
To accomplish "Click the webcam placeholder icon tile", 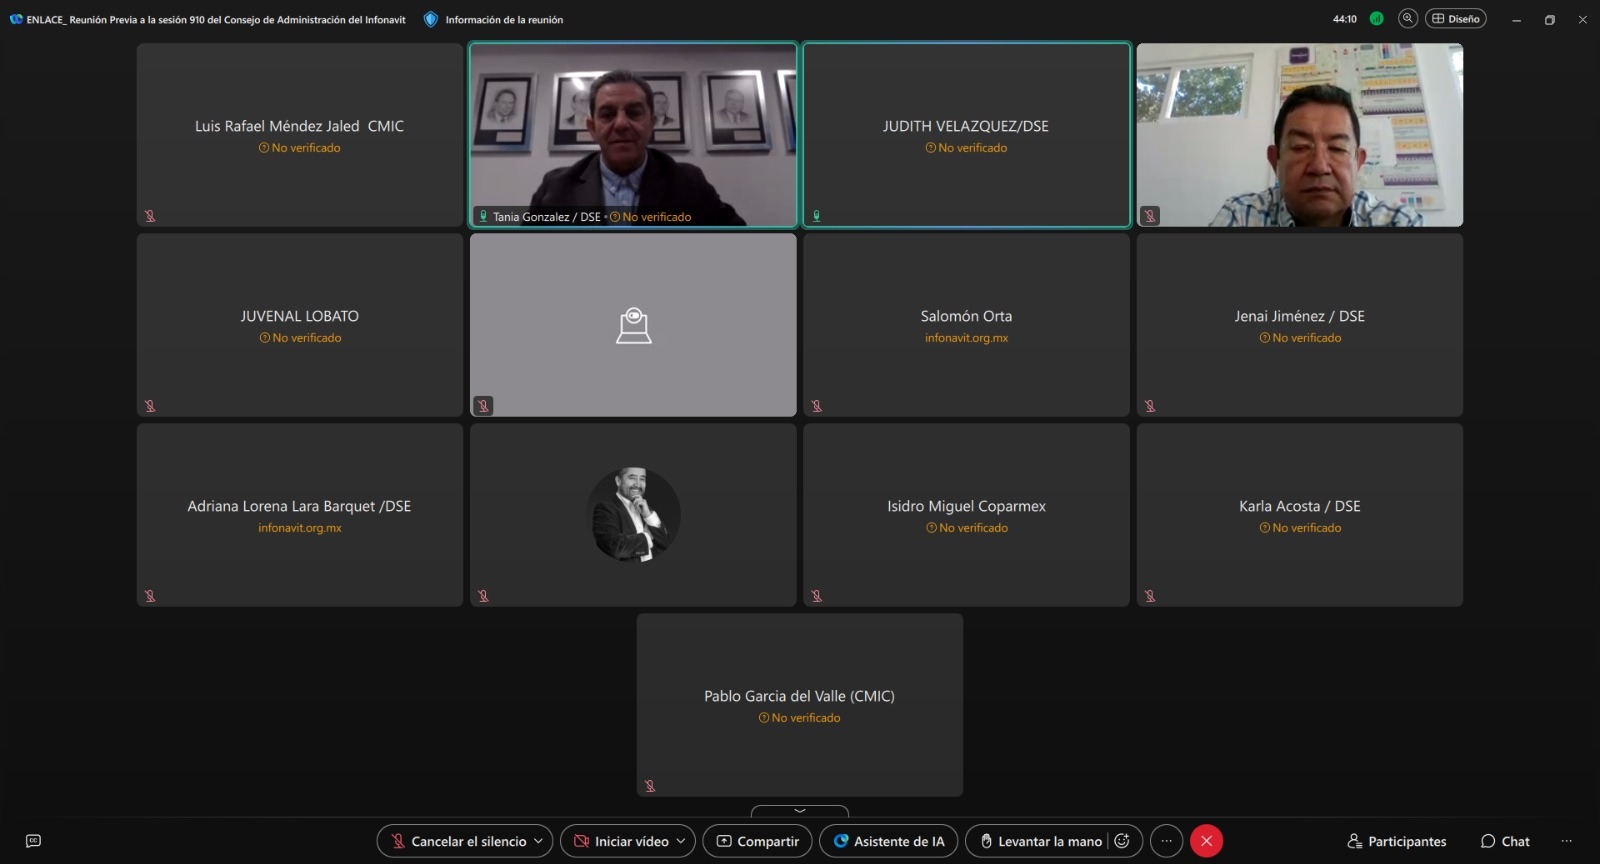I will 633,325.
